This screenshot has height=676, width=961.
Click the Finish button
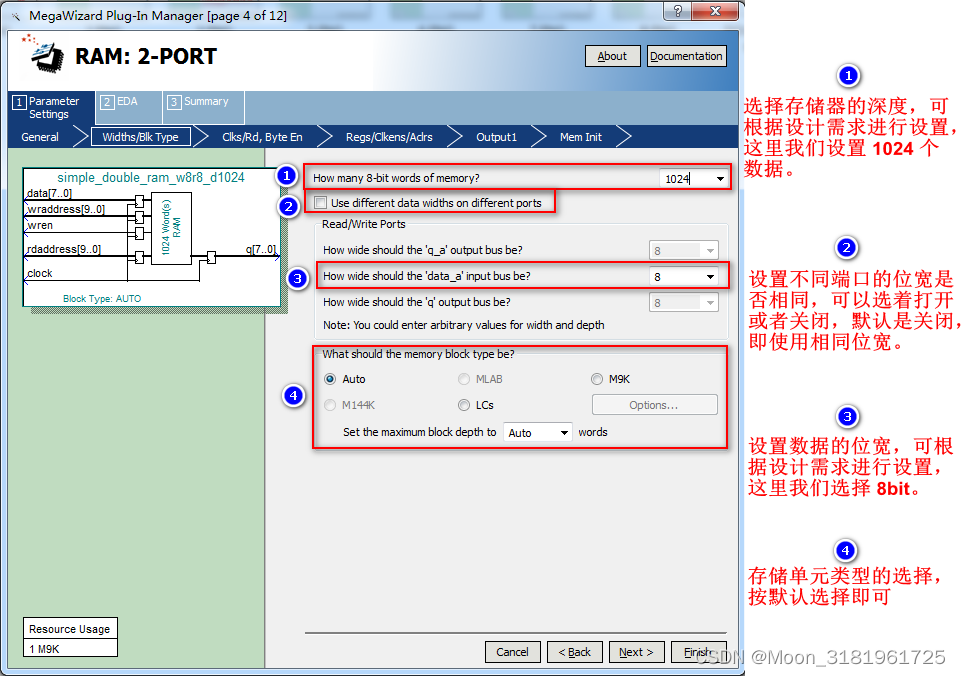[x=699, y=651]
